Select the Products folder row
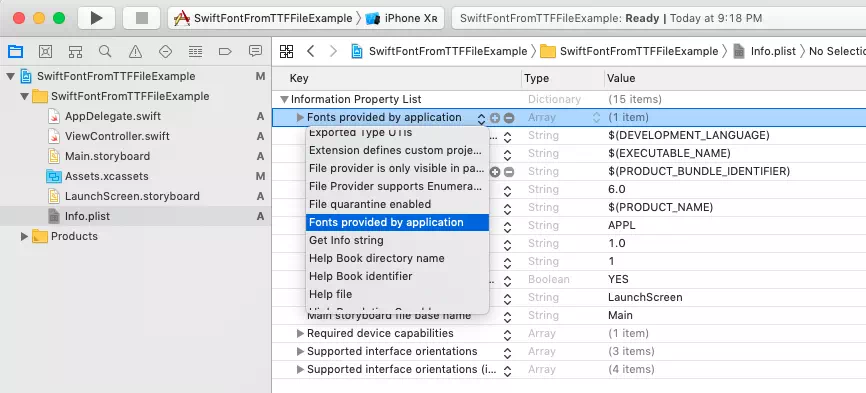Screen dimensions: 866x393 [x=135, y=236]
